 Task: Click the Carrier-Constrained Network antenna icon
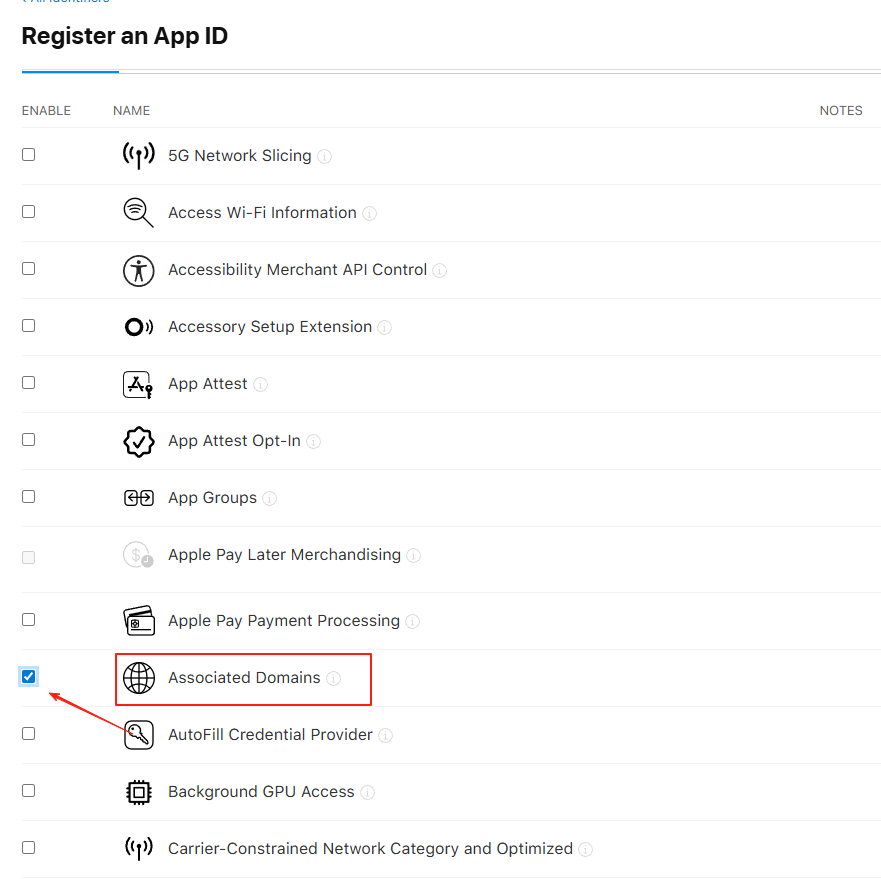(139, 848)
